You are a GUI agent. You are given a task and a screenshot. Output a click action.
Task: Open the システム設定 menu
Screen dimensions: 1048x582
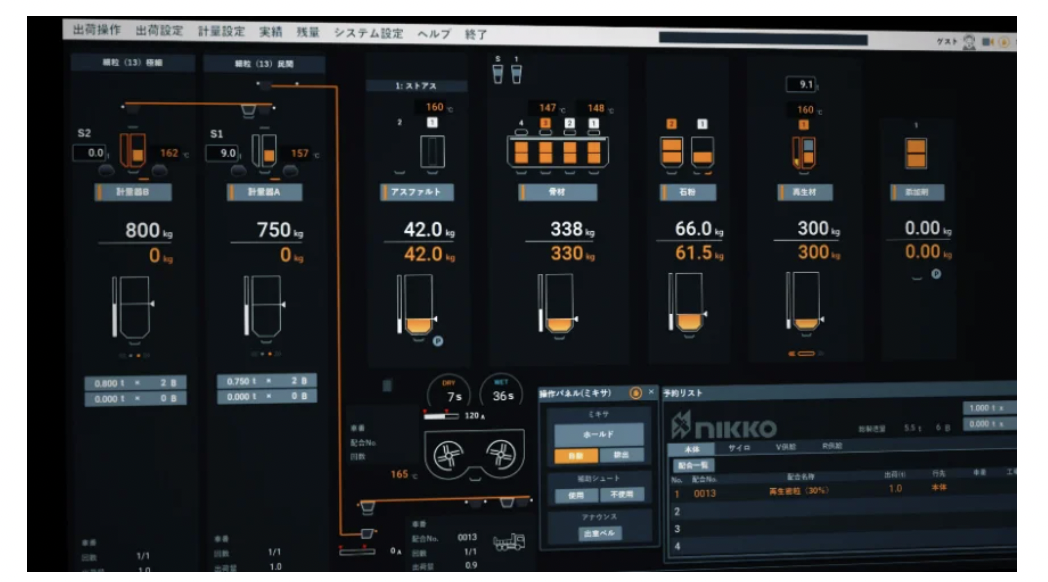tap(369, 33)
